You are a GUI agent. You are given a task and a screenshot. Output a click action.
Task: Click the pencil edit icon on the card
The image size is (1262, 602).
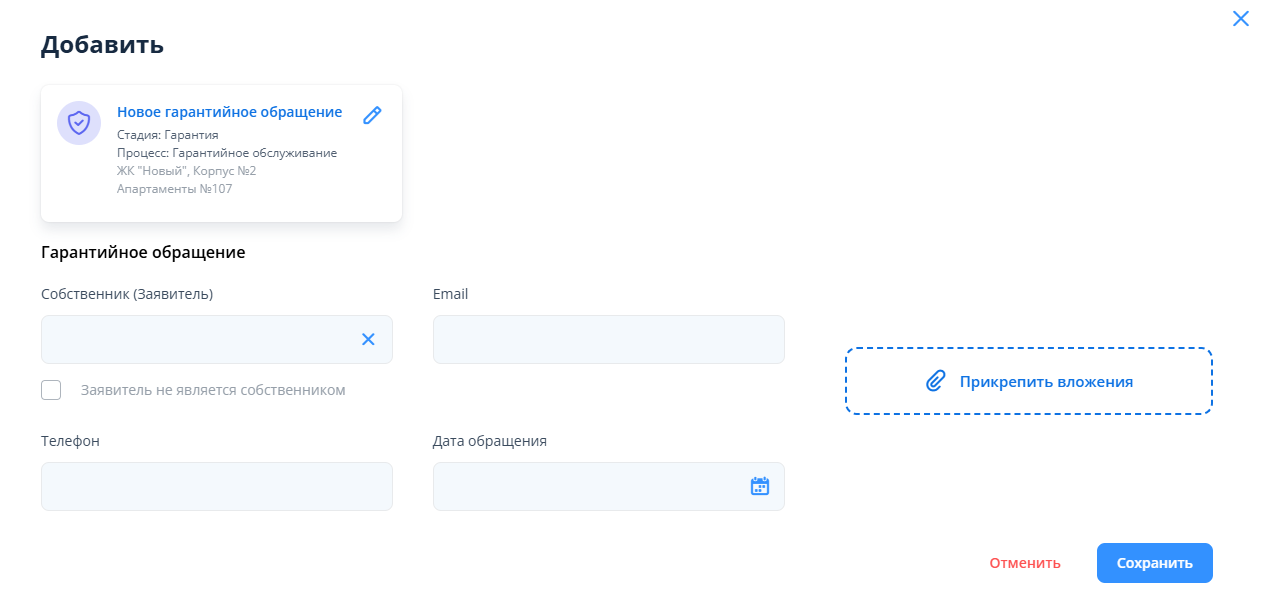(372, 115)
